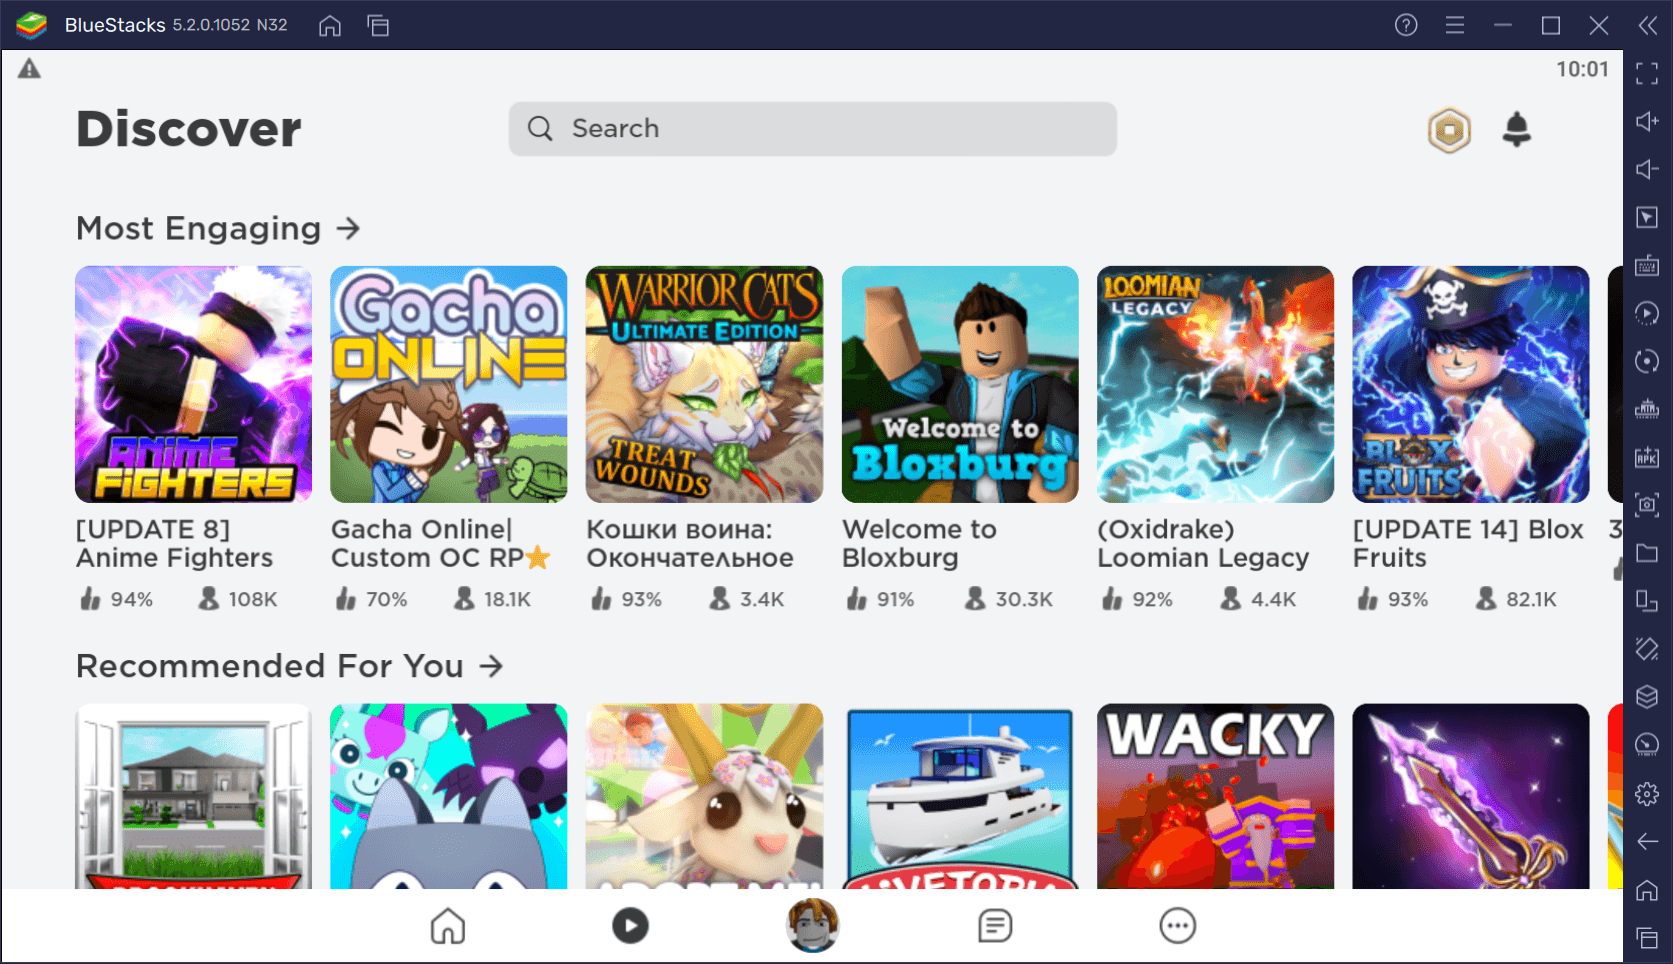This screenshot has height=964, width=1673.
Task: Click the BlueStacks help question mark icon
Action: point(1406,25)
